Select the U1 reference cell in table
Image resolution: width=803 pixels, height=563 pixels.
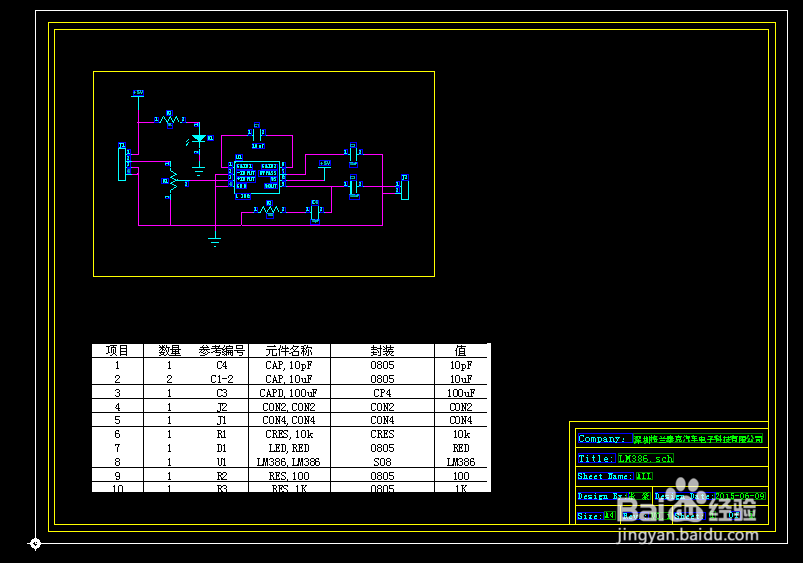pos(221,462)
